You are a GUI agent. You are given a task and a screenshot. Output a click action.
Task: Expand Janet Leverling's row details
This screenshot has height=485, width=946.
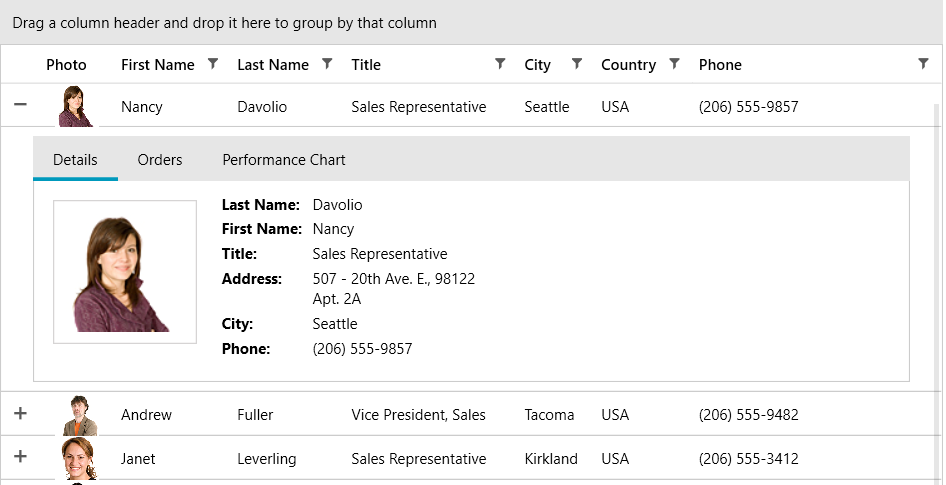point(20,457)
